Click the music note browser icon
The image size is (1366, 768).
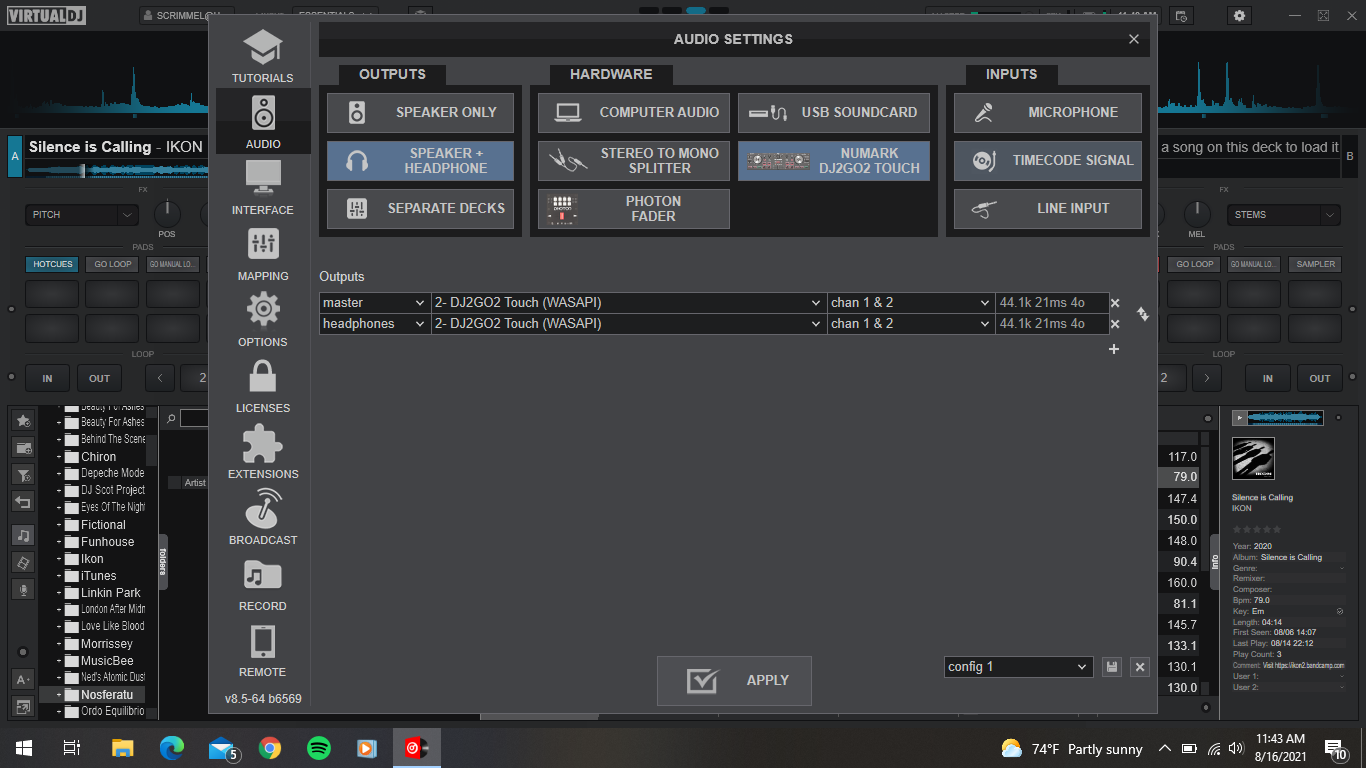click(x=23, y=535)
